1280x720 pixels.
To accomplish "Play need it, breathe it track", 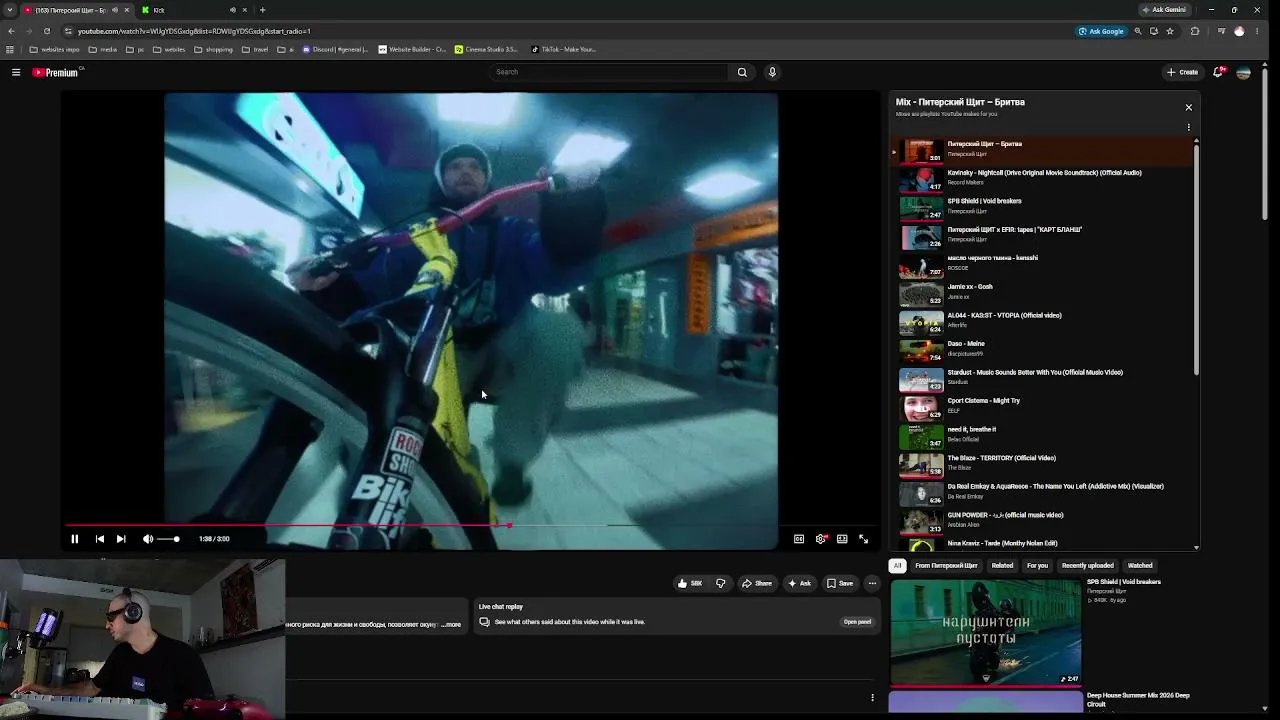I will 1044,437.
